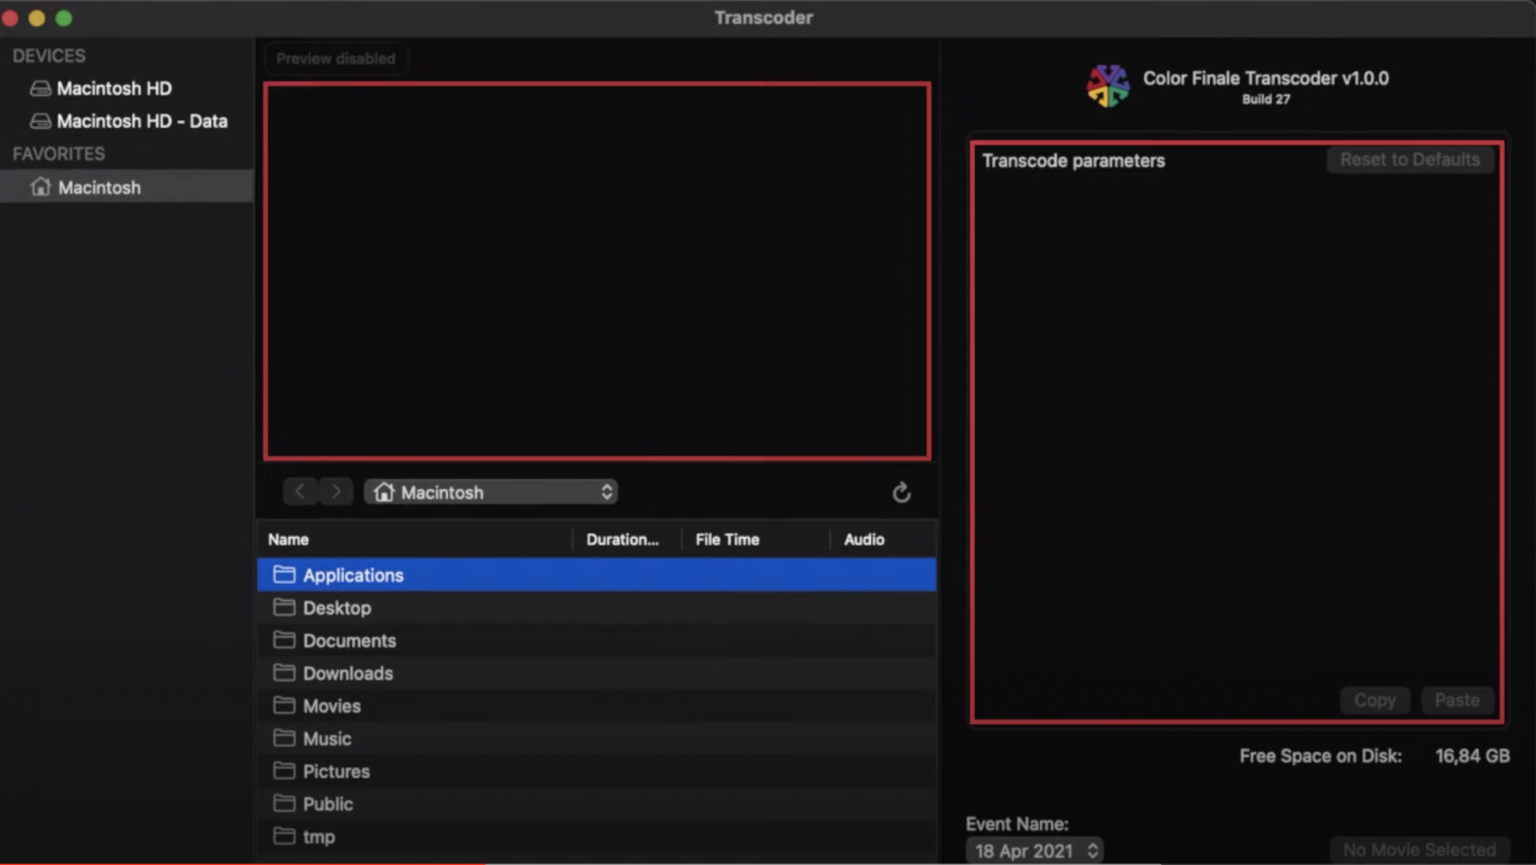Click Reset to Defaults
This screenshot has height=865, width=1536.
coord(1409,159)
